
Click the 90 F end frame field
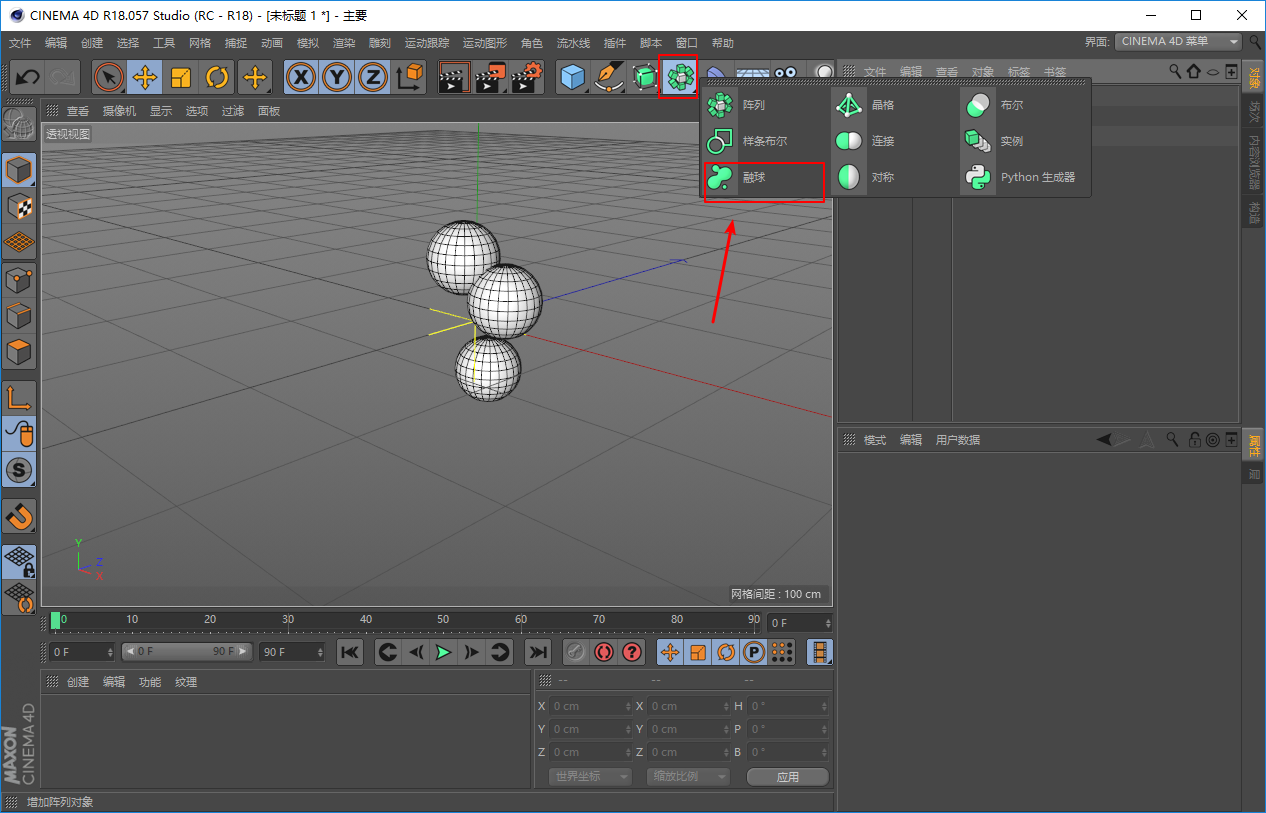[x=292, y=652]
